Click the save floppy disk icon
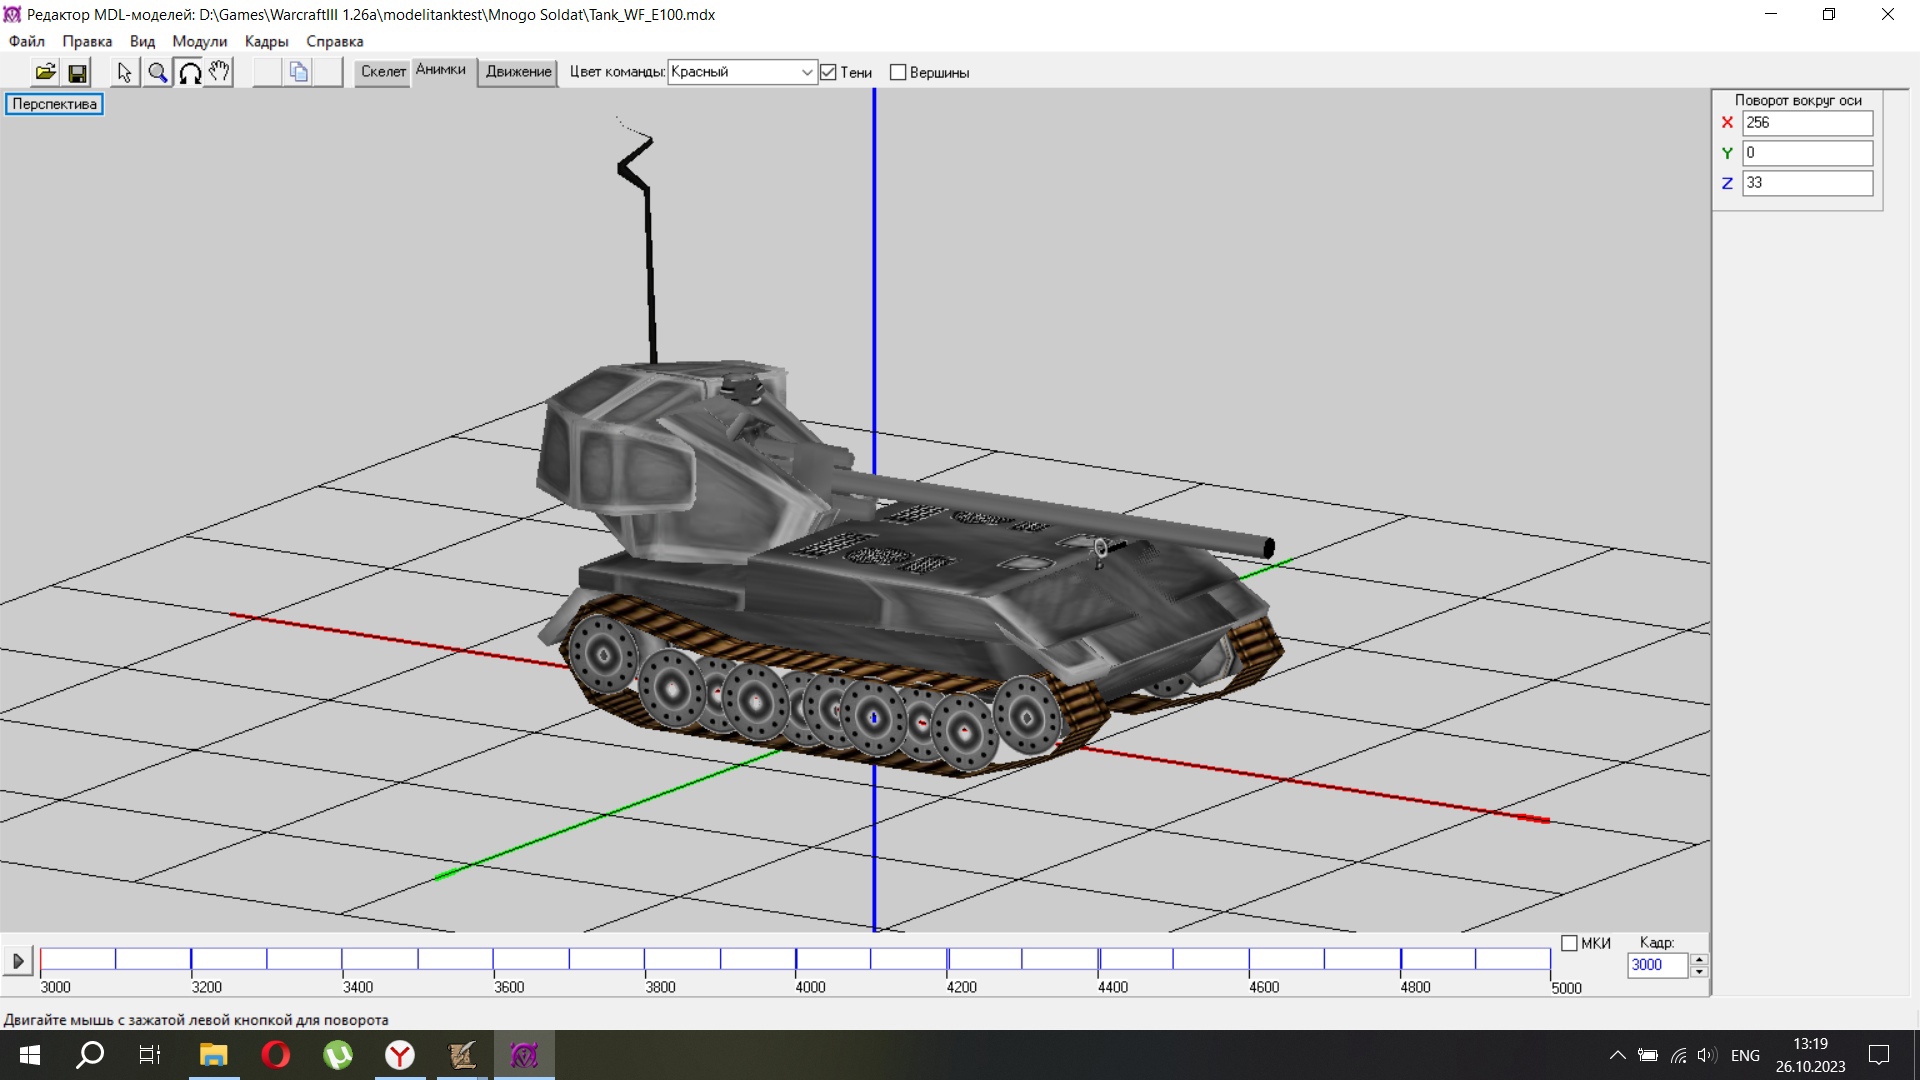The image size is (1920, 1080). [77, 72]
